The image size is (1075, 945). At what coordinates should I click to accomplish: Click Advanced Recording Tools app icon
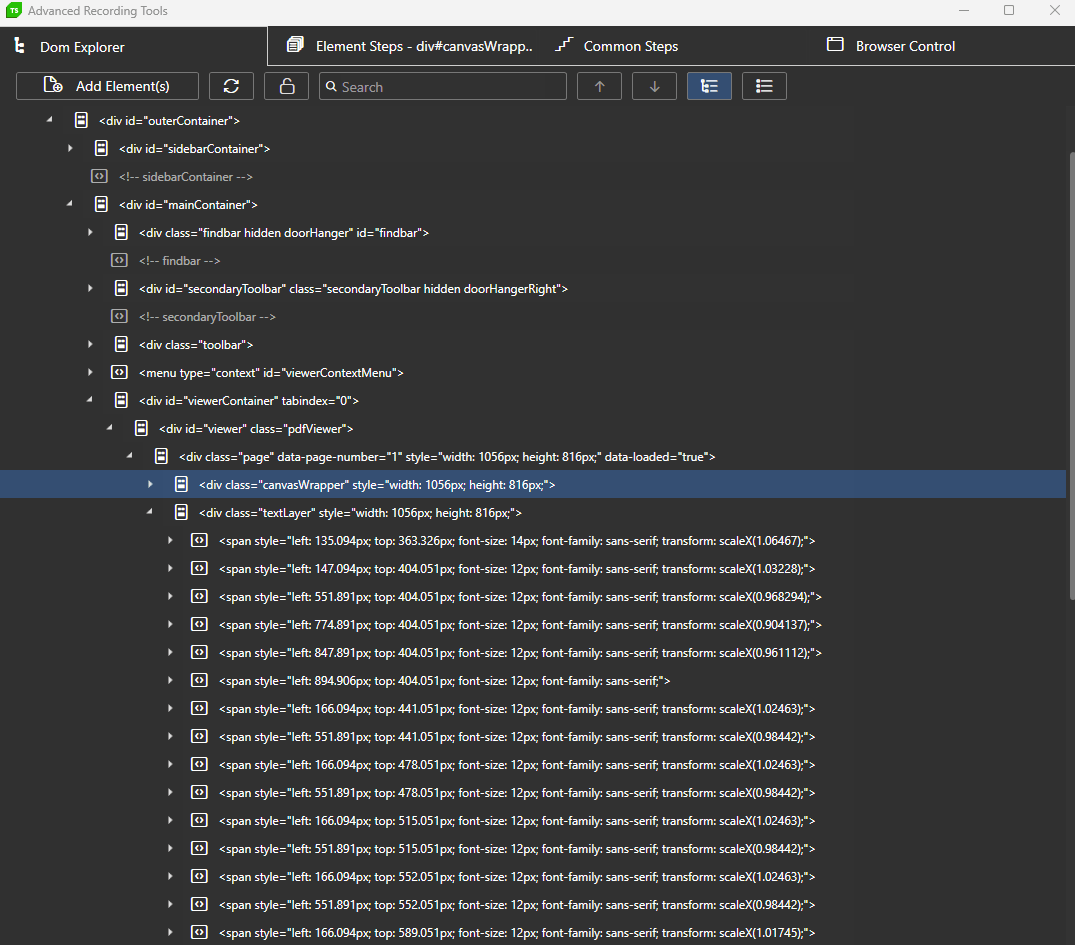click(x=14, y=10)
